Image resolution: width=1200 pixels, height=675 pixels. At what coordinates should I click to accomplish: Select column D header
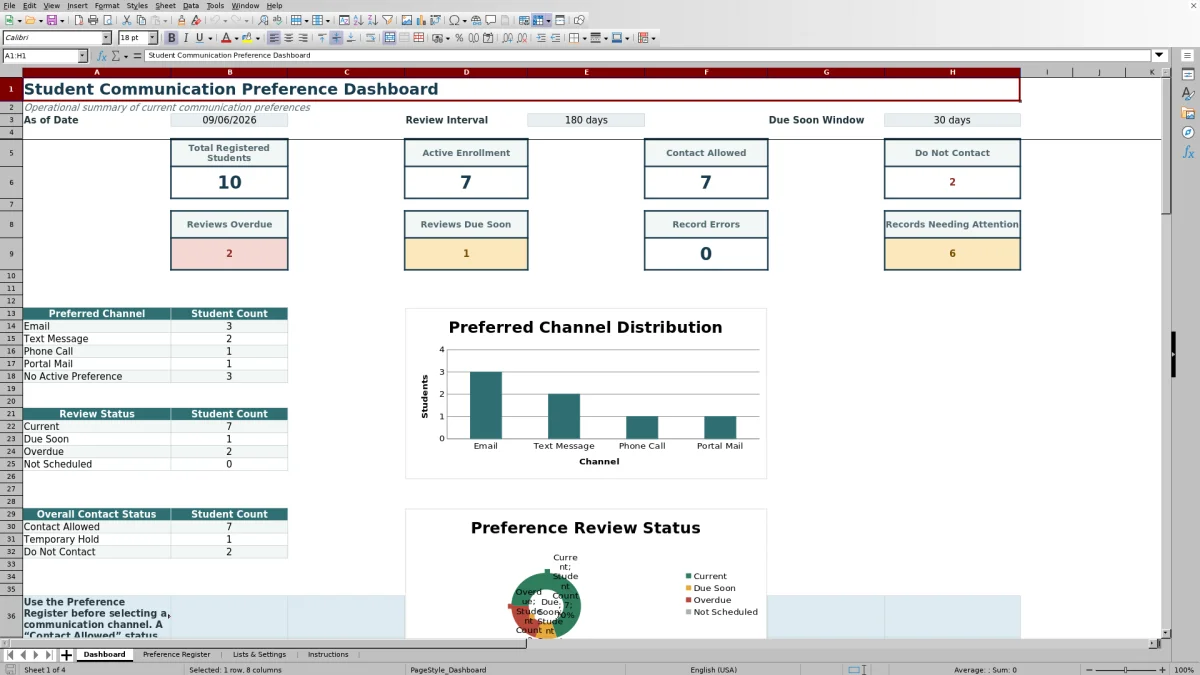coord(466,72)
